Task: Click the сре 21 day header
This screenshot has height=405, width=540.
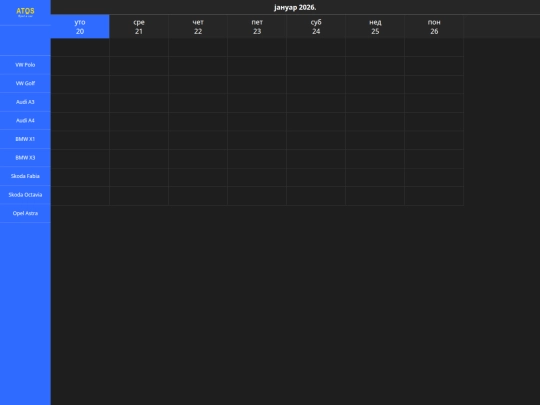Action: coord(139,27)
